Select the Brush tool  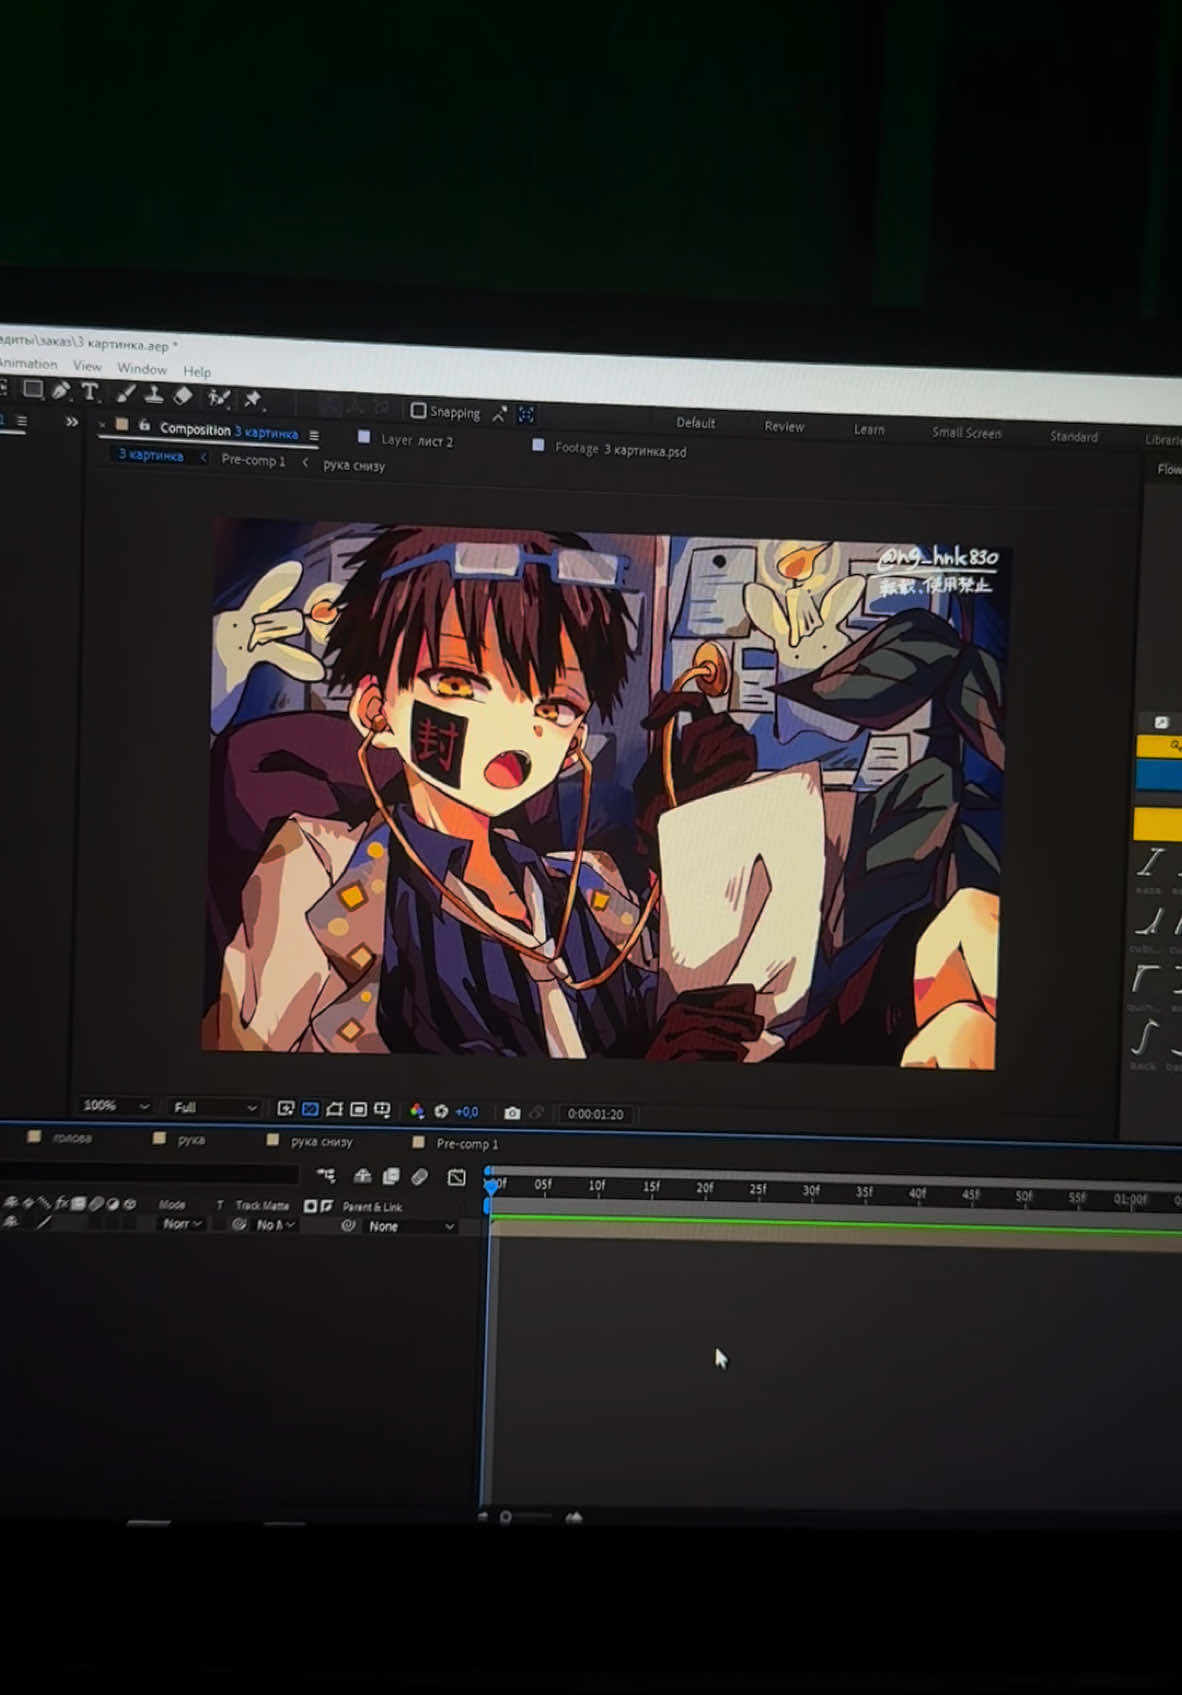coord(126,394)
